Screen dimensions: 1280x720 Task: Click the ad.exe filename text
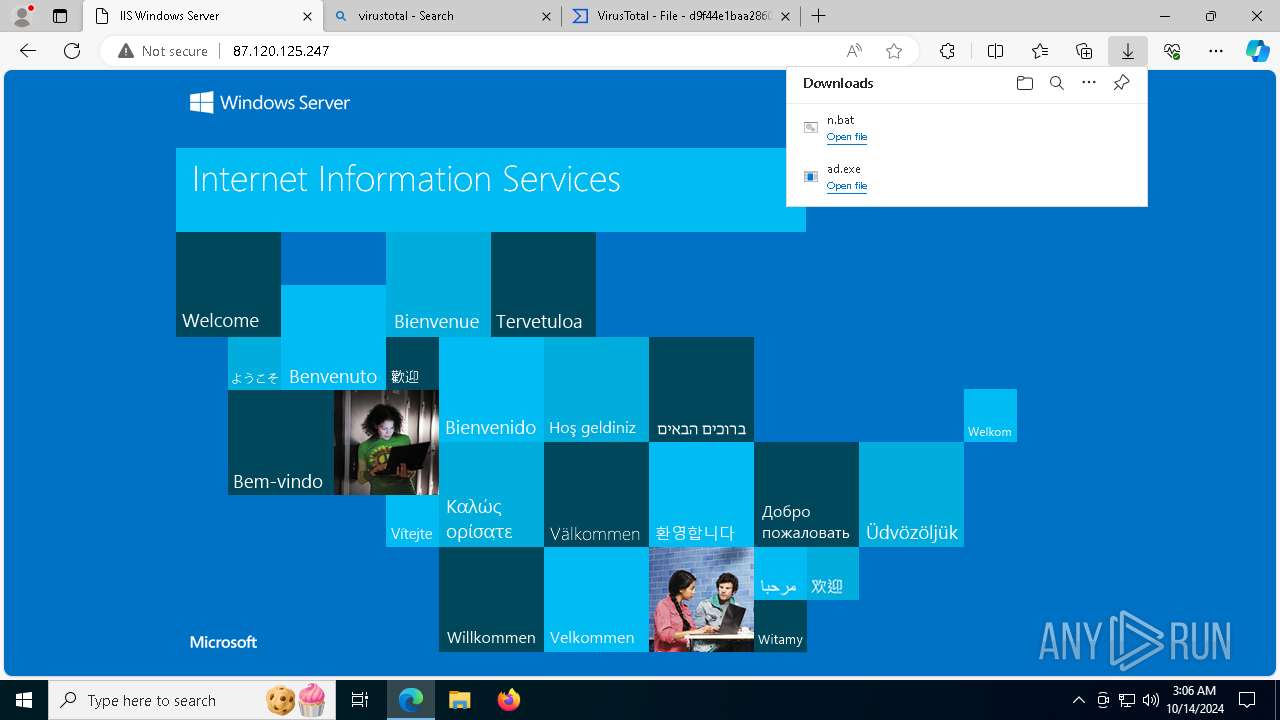pyautogui.click(x=843, y=169)
